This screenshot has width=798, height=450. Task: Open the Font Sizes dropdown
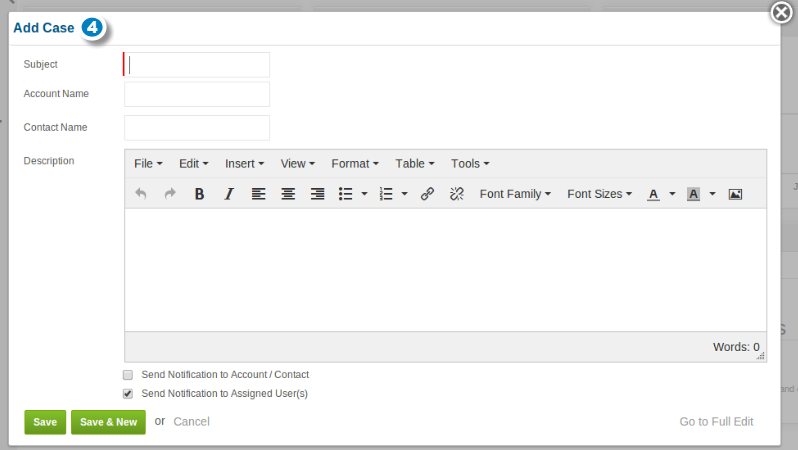pos(600,194)
